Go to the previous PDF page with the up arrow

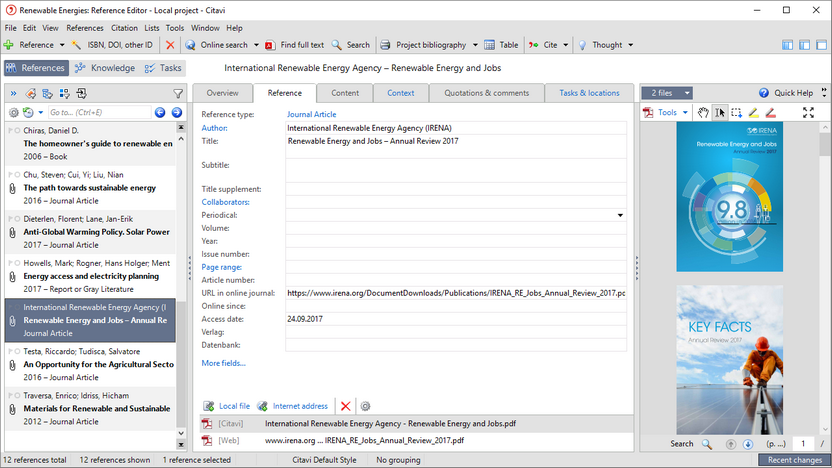(731, 444)
